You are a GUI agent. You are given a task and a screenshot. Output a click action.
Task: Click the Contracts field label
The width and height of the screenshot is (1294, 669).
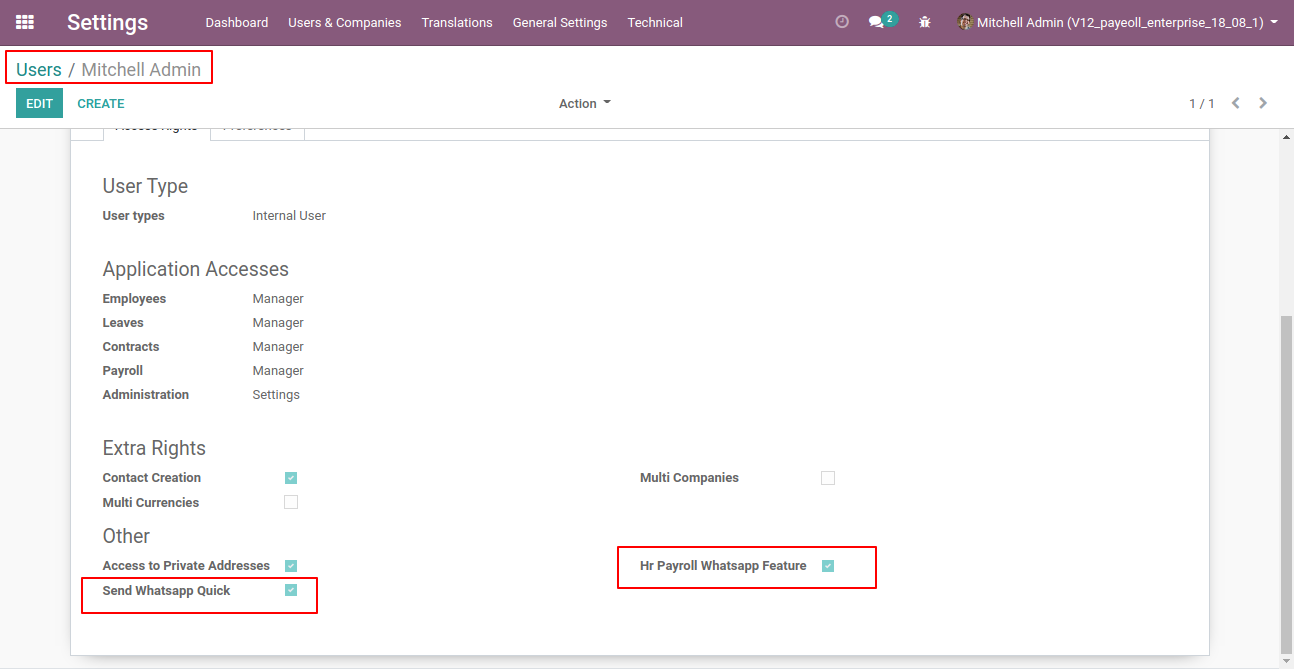click(131, 347)
